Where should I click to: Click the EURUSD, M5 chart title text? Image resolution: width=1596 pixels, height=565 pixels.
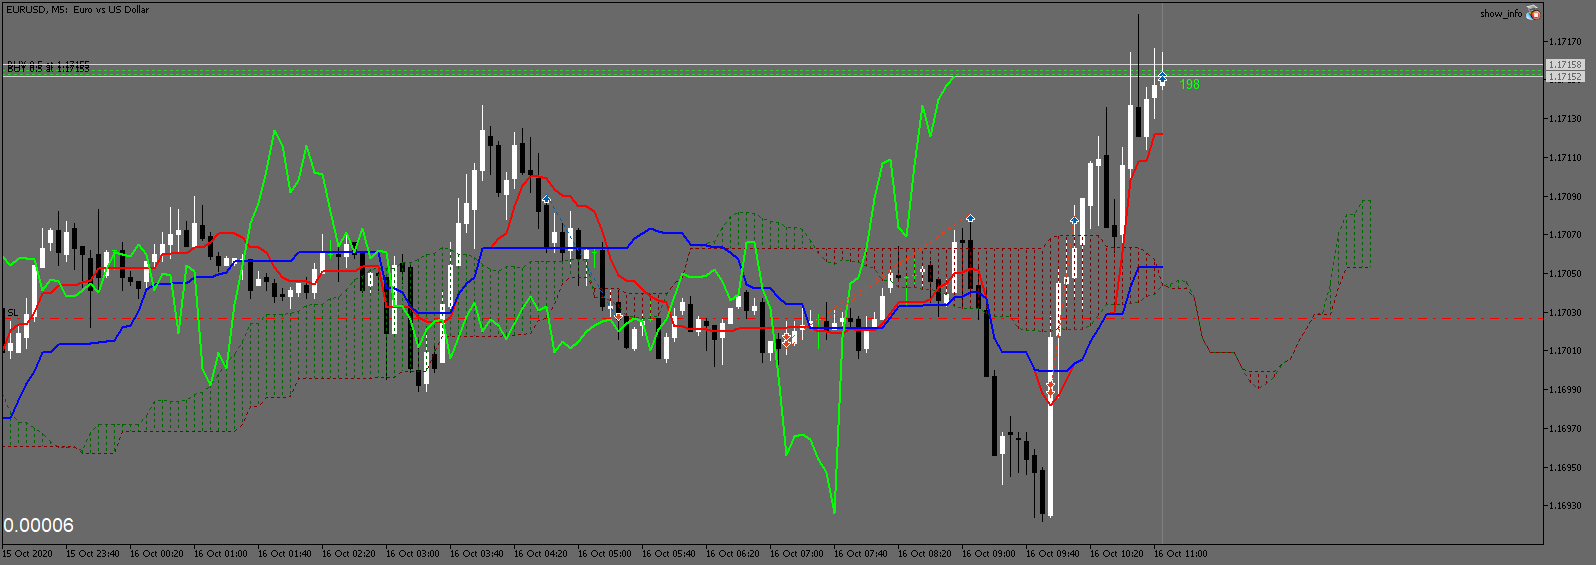(78, 10)
